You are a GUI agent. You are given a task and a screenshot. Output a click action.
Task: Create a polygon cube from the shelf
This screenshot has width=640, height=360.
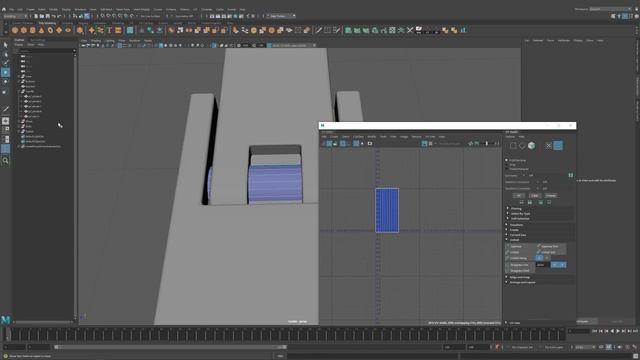pos(24,30)
